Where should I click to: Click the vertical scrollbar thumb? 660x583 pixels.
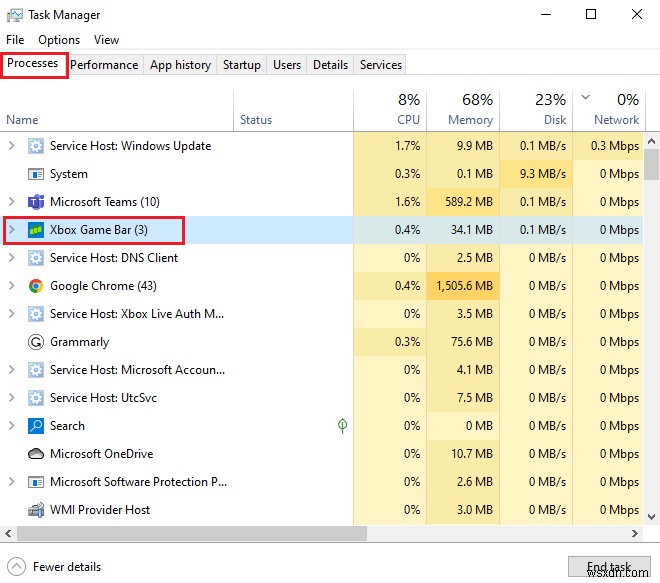pyautogui.click(x=652, y=164)
